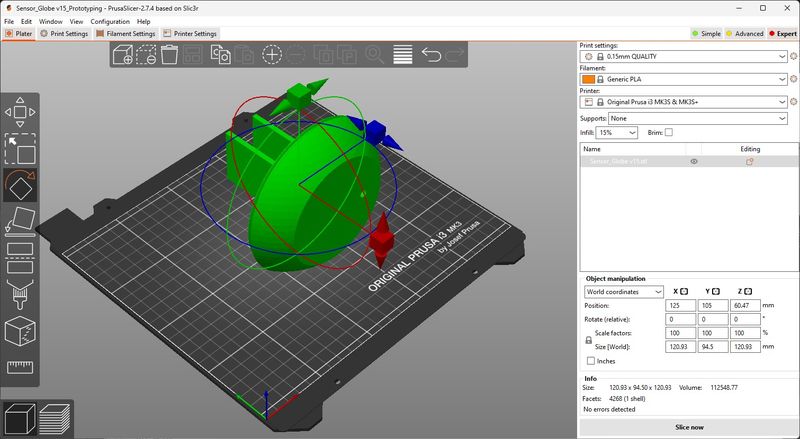Click the orange filament color swatch
Viewport: 800px width, 439px height.
click(x=588, y=78)
